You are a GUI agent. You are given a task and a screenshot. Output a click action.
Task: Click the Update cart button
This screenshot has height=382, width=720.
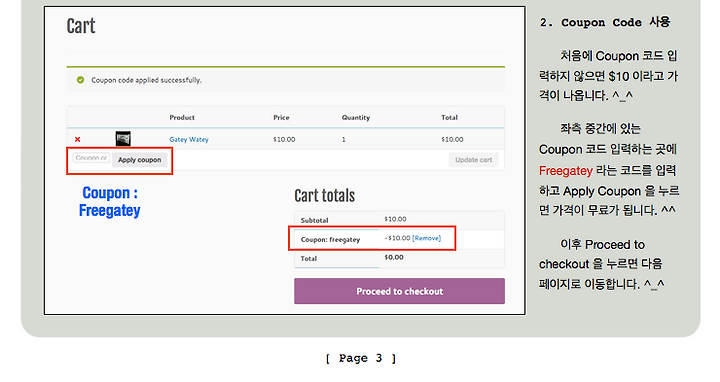[473, 160]
